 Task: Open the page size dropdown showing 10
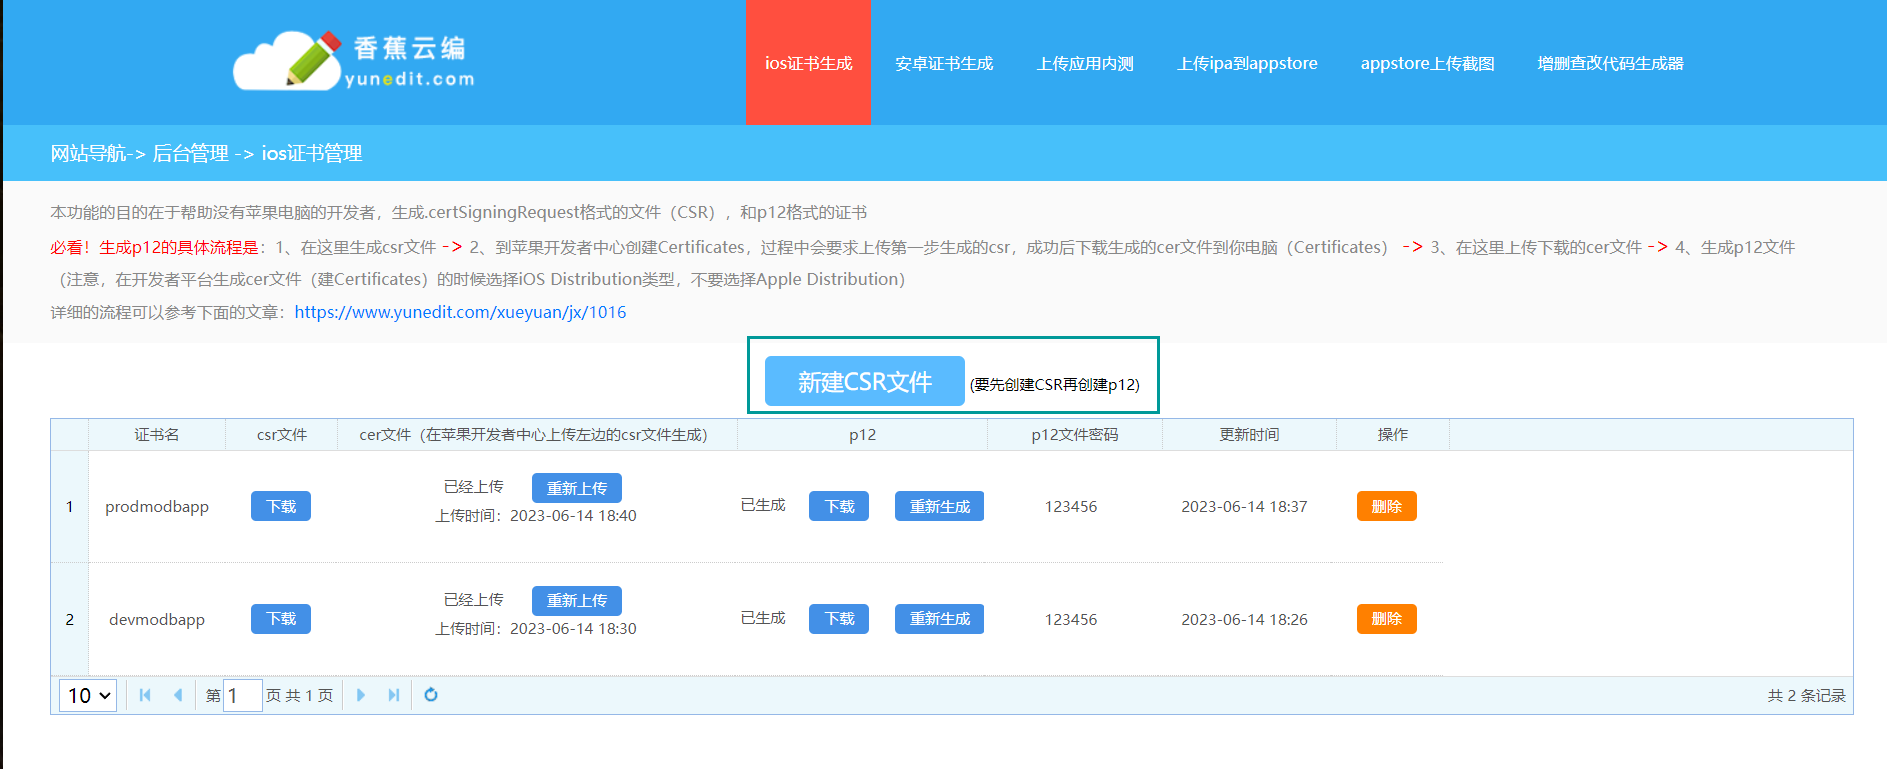(88, 695)
